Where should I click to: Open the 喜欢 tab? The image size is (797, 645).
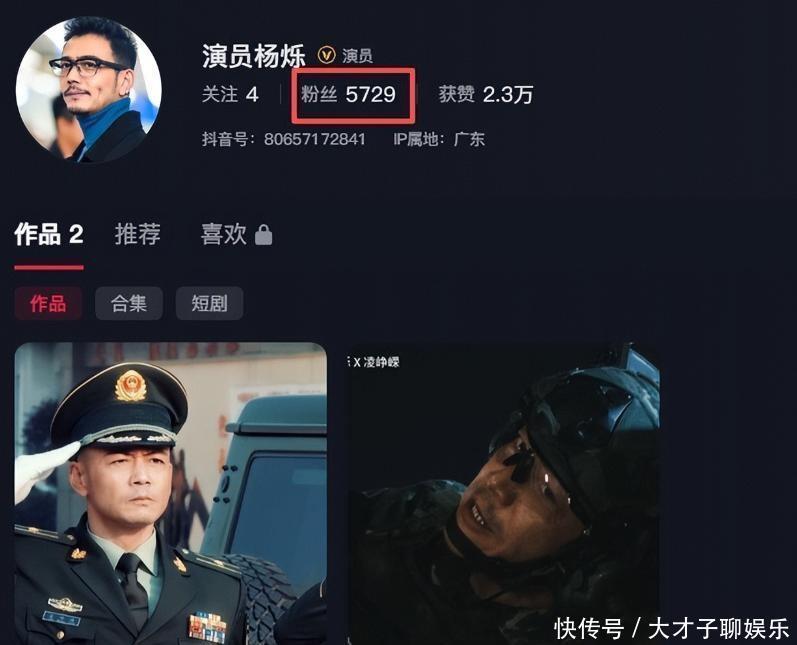coord(224,234)
